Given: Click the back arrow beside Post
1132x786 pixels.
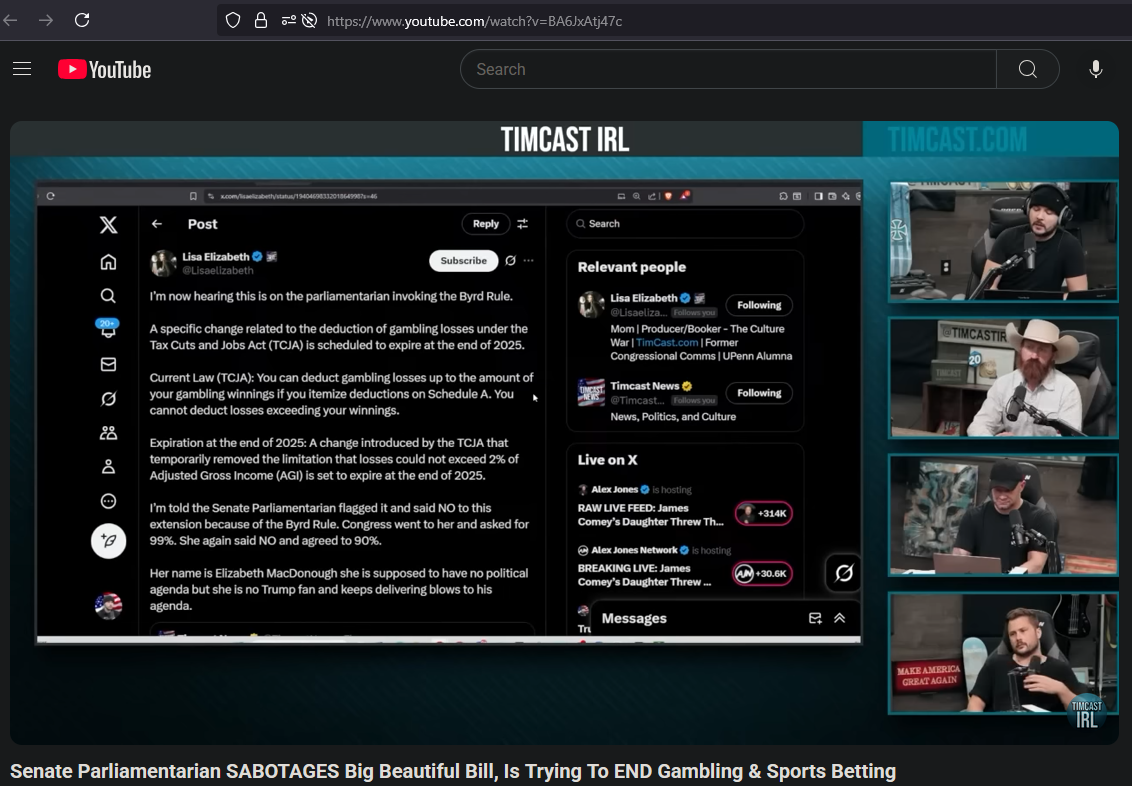Looking at the screenshot, I should pos(157,224).
